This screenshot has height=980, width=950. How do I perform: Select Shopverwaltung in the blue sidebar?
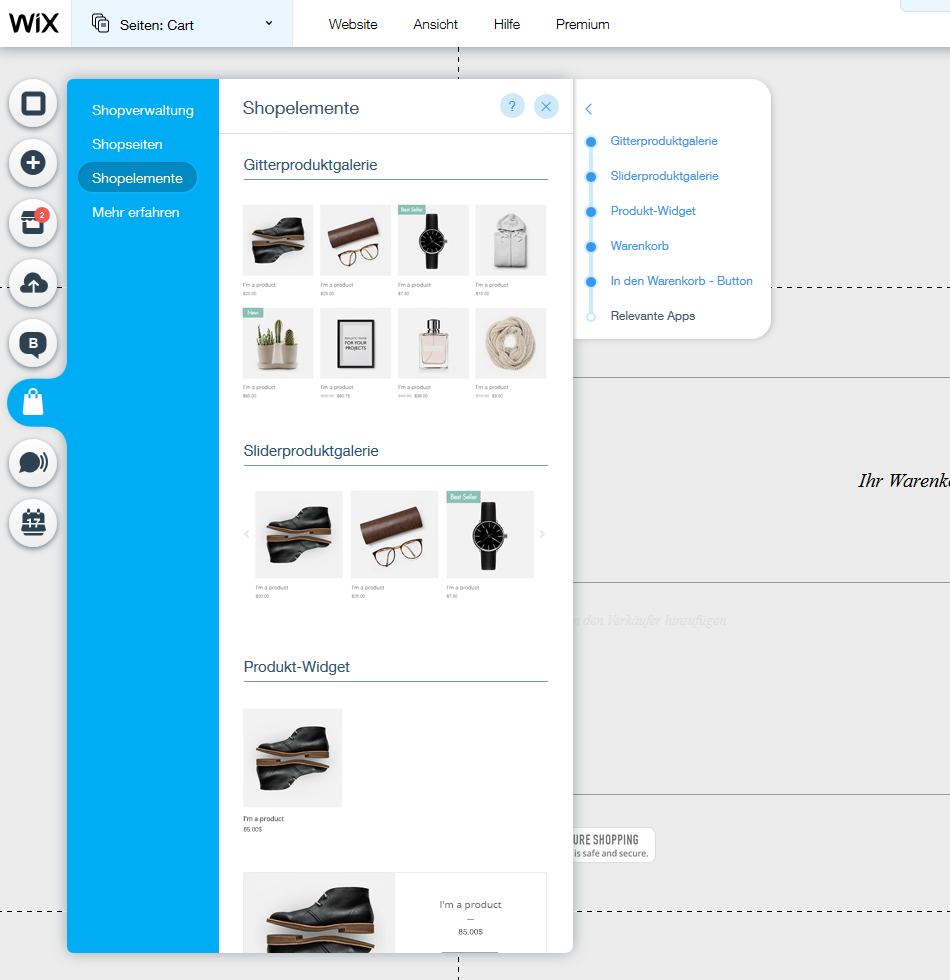pos(143,110)
